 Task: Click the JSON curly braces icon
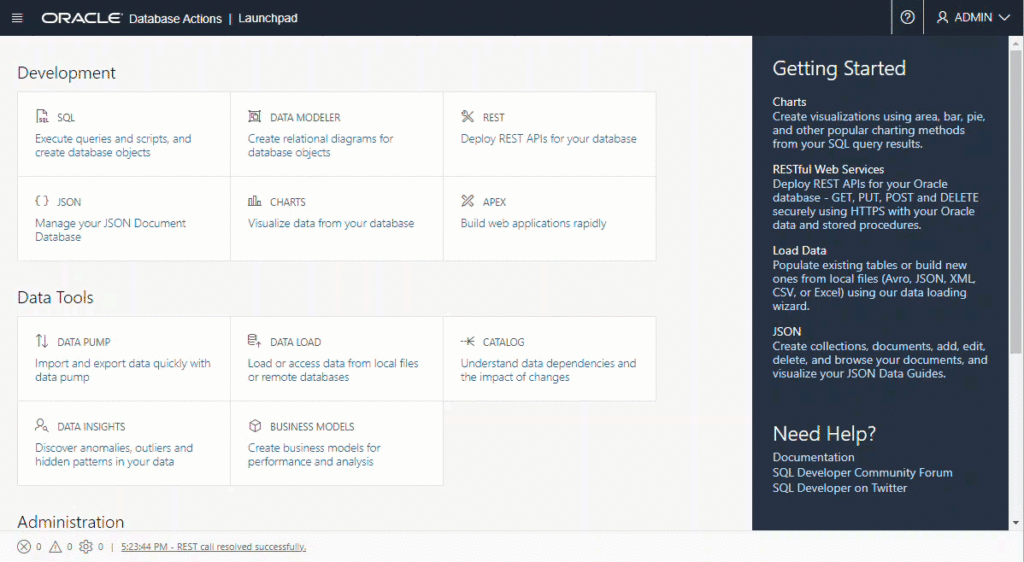coord(42,201)
